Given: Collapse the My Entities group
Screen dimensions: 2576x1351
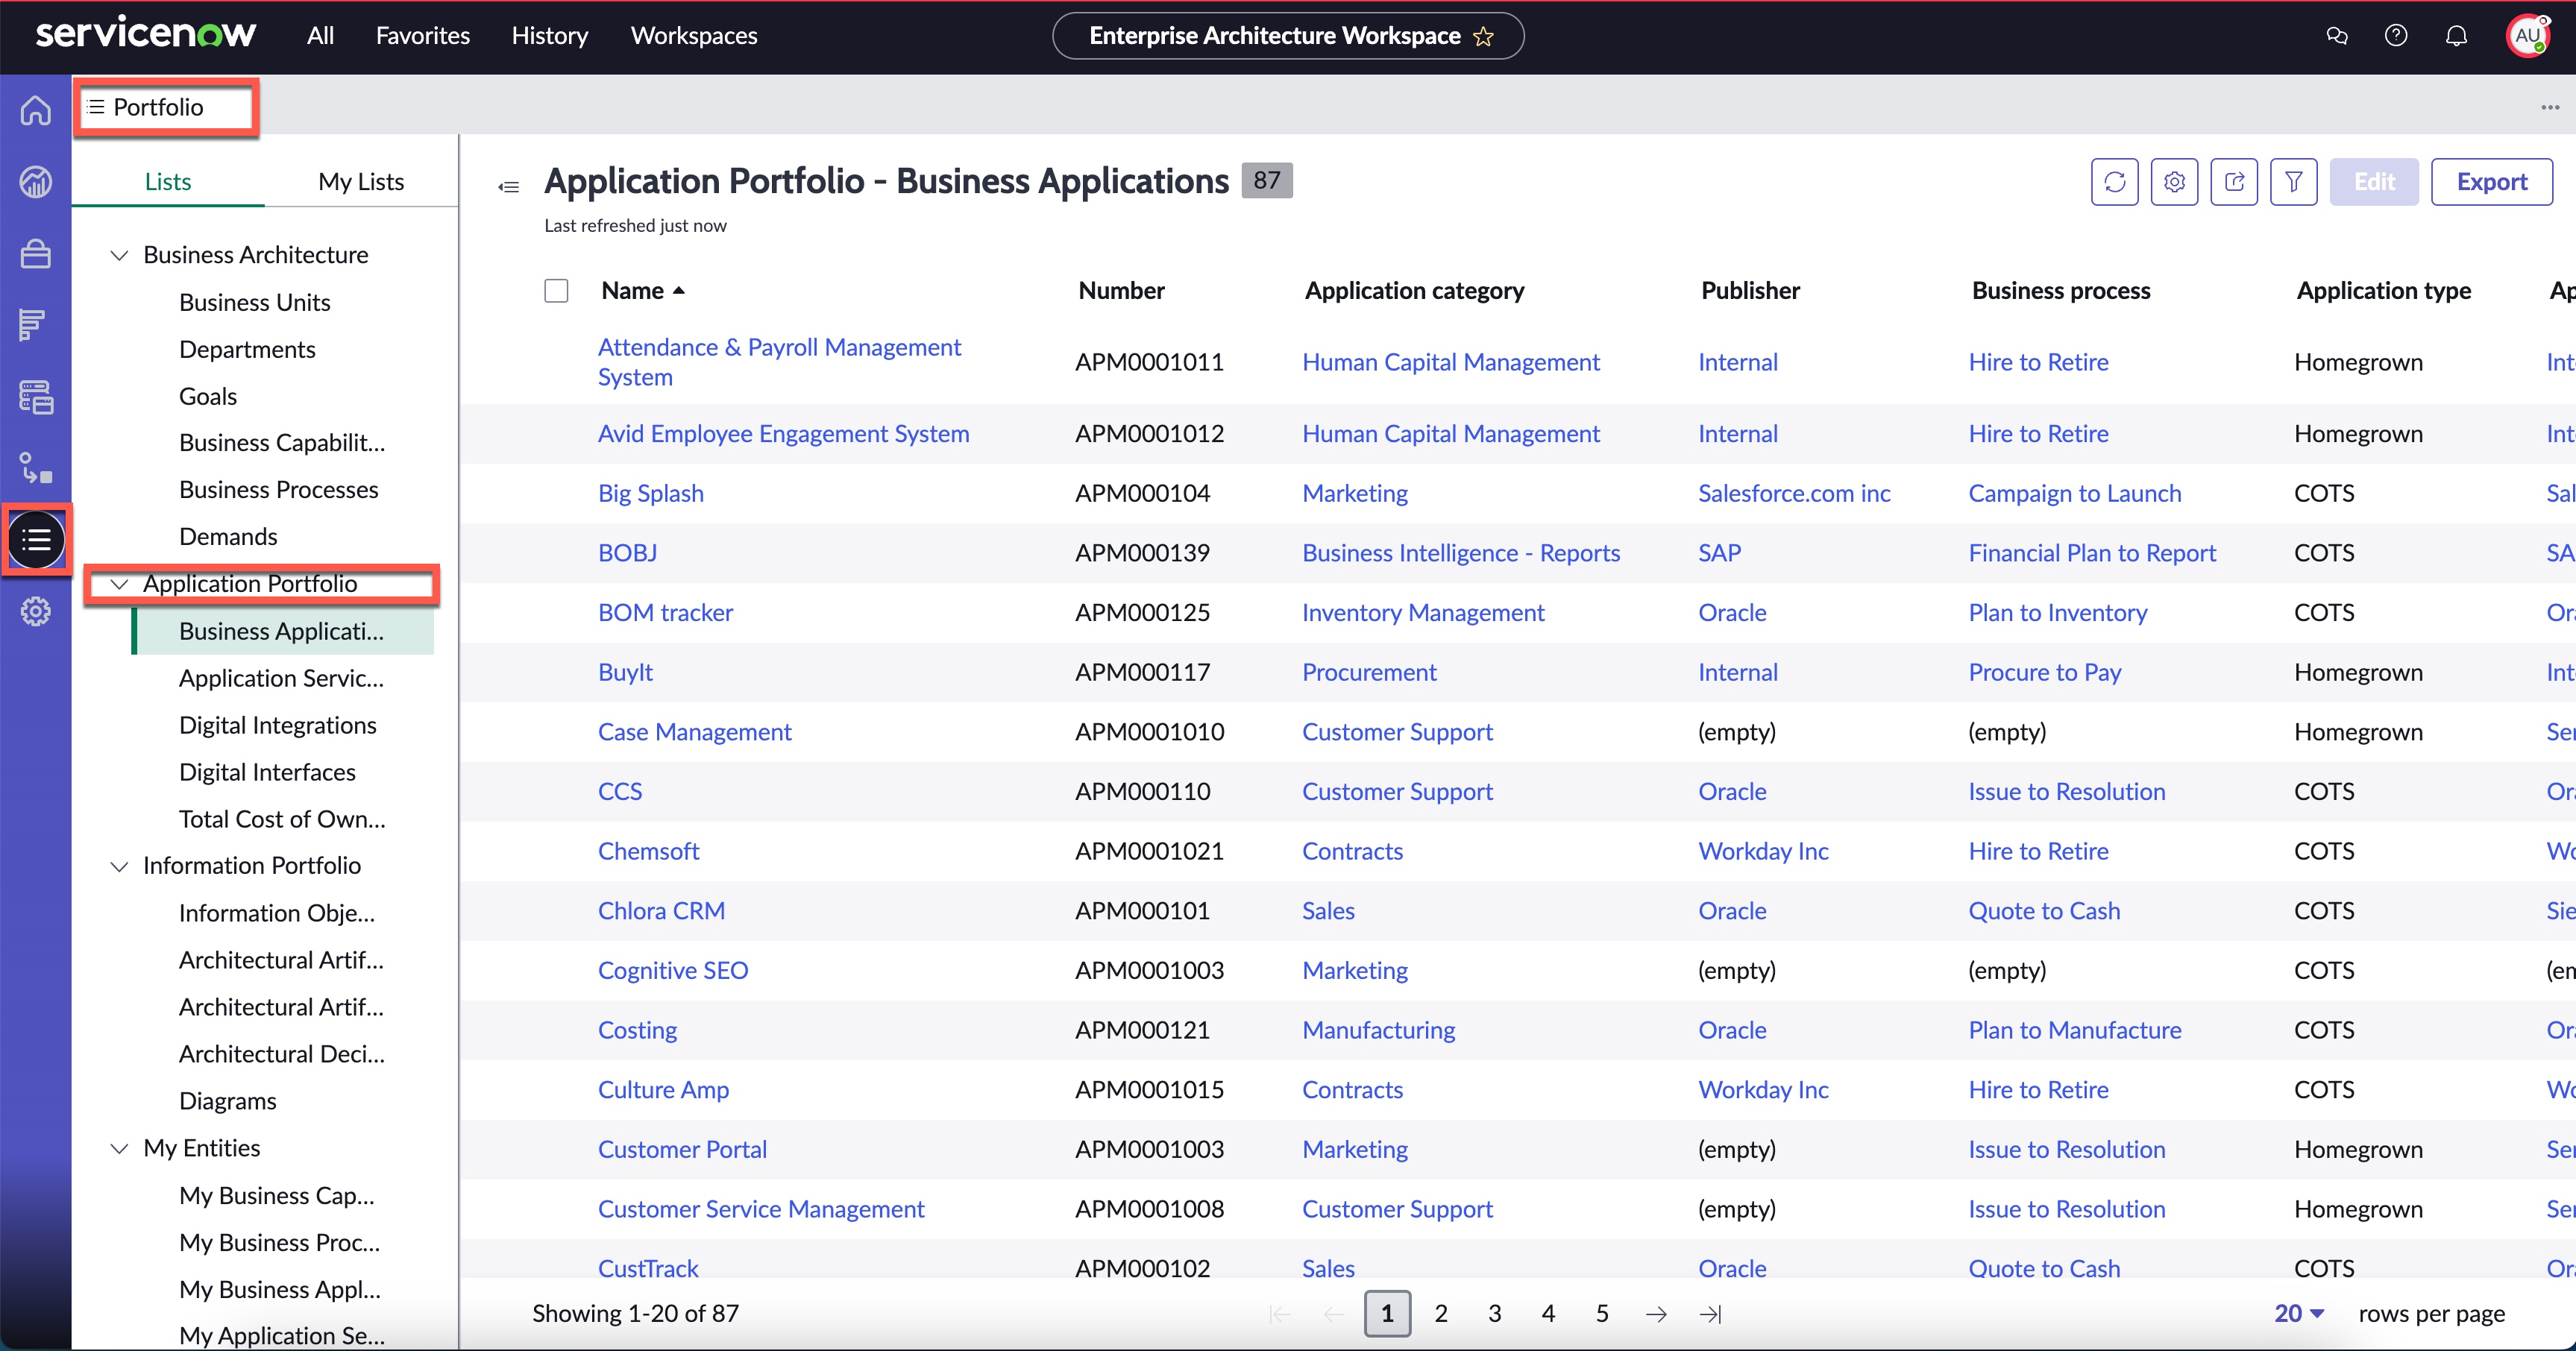Looking at the screenshot, I should click(x=119, y=1148).
